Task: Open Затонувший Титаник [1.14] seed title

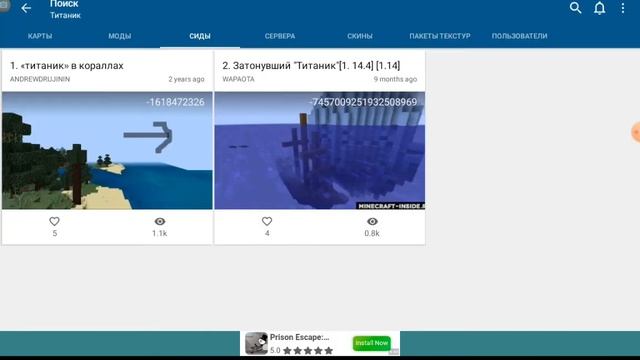Action: (311, 66)
